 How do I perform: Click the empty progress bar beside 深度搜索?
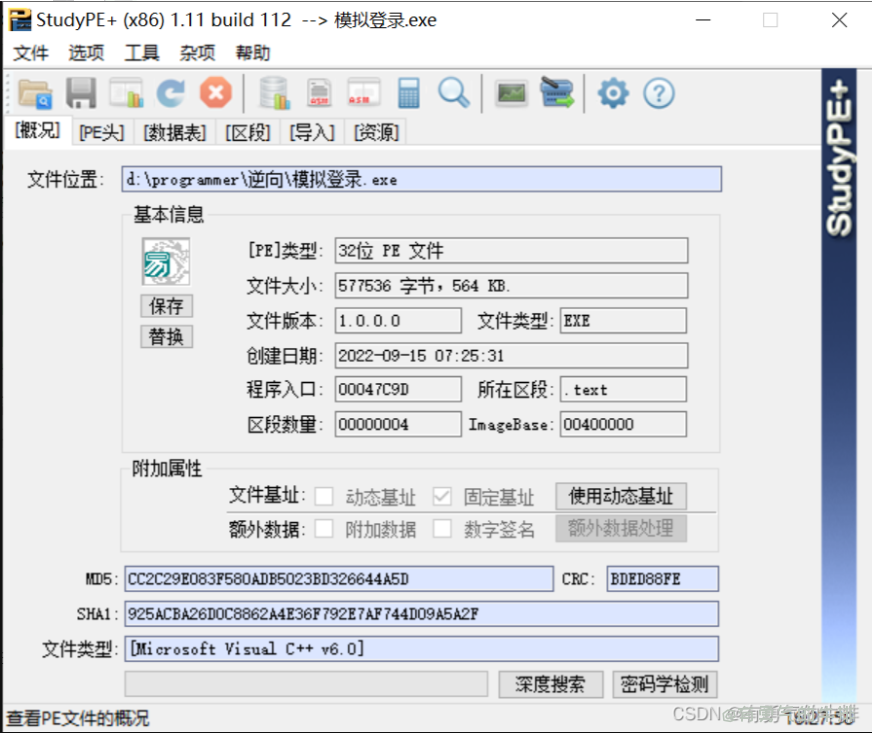tap(306, 684)
